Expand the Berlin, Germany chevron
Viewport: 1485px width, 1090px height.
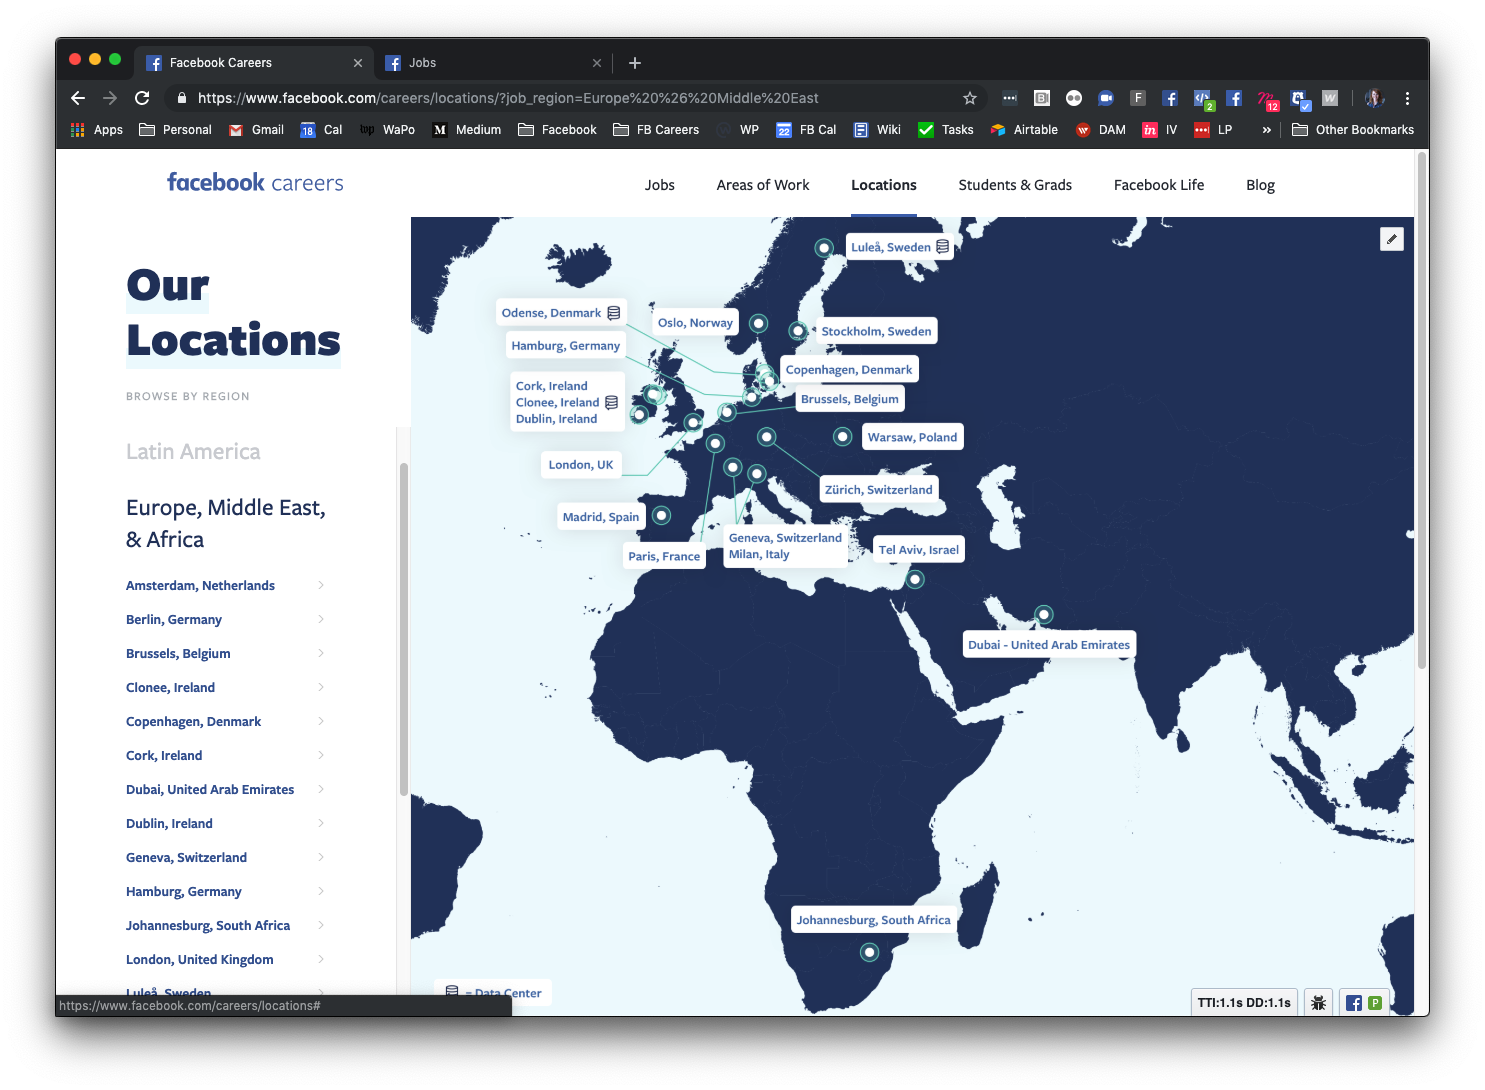[x=321, y=619]
